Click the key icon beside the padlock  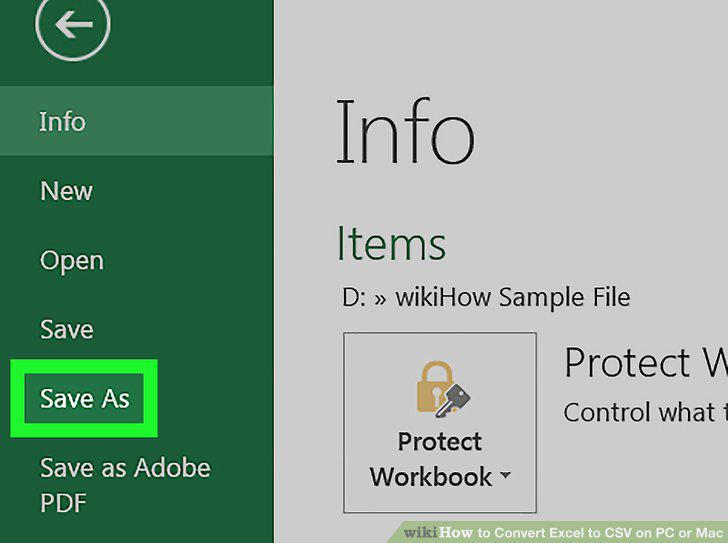(454, 400)
